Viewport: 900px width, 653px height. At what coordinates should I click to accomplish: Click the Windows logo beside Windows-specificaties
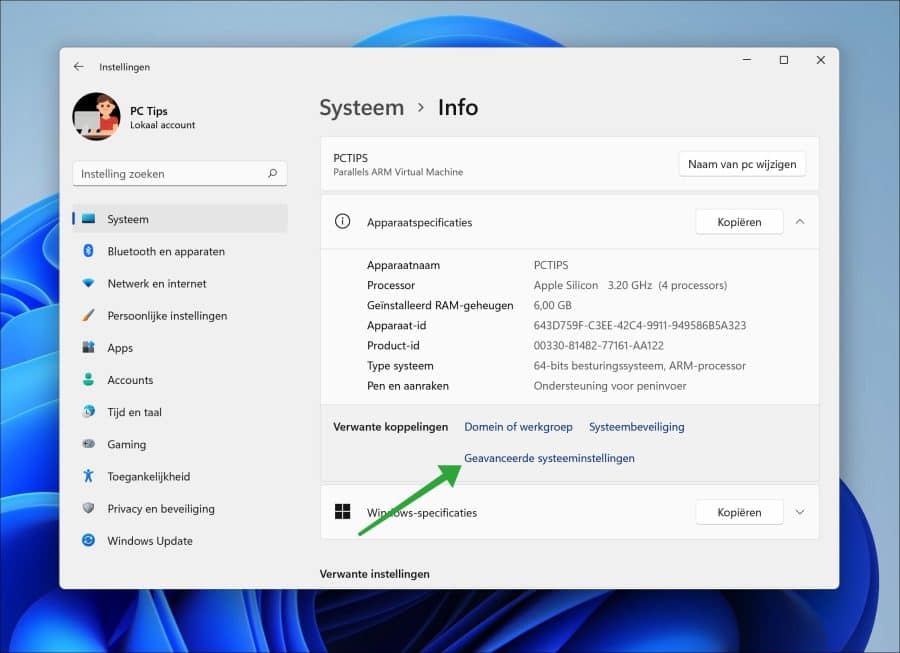tap(343, 512)
